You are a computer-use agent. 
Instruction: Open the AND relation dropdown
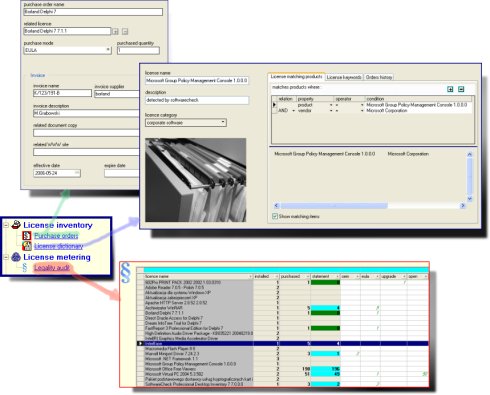click(x=294, y=110)
